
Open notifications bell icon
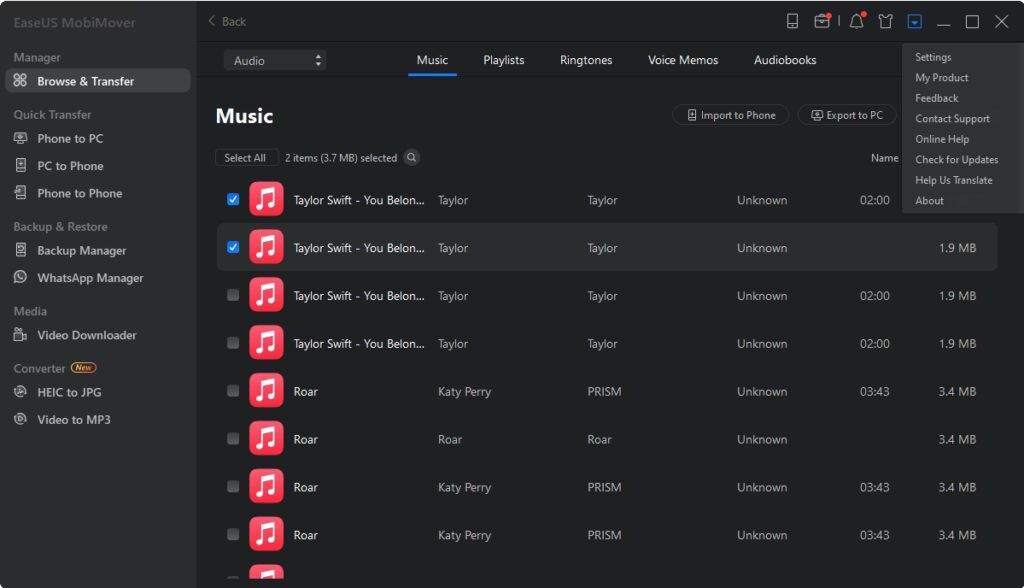point(856,22)
